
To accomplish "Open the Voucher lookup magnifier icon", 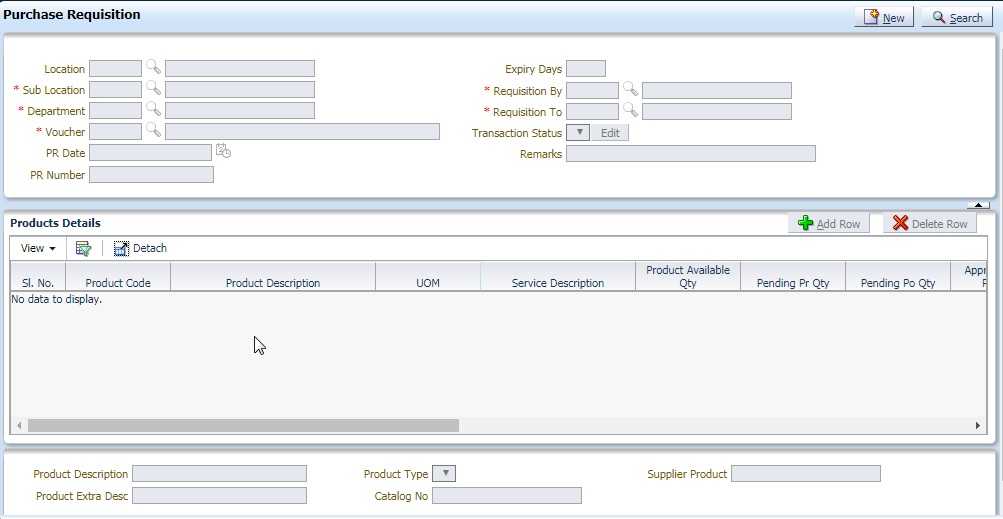I will (x=153, y=130).
